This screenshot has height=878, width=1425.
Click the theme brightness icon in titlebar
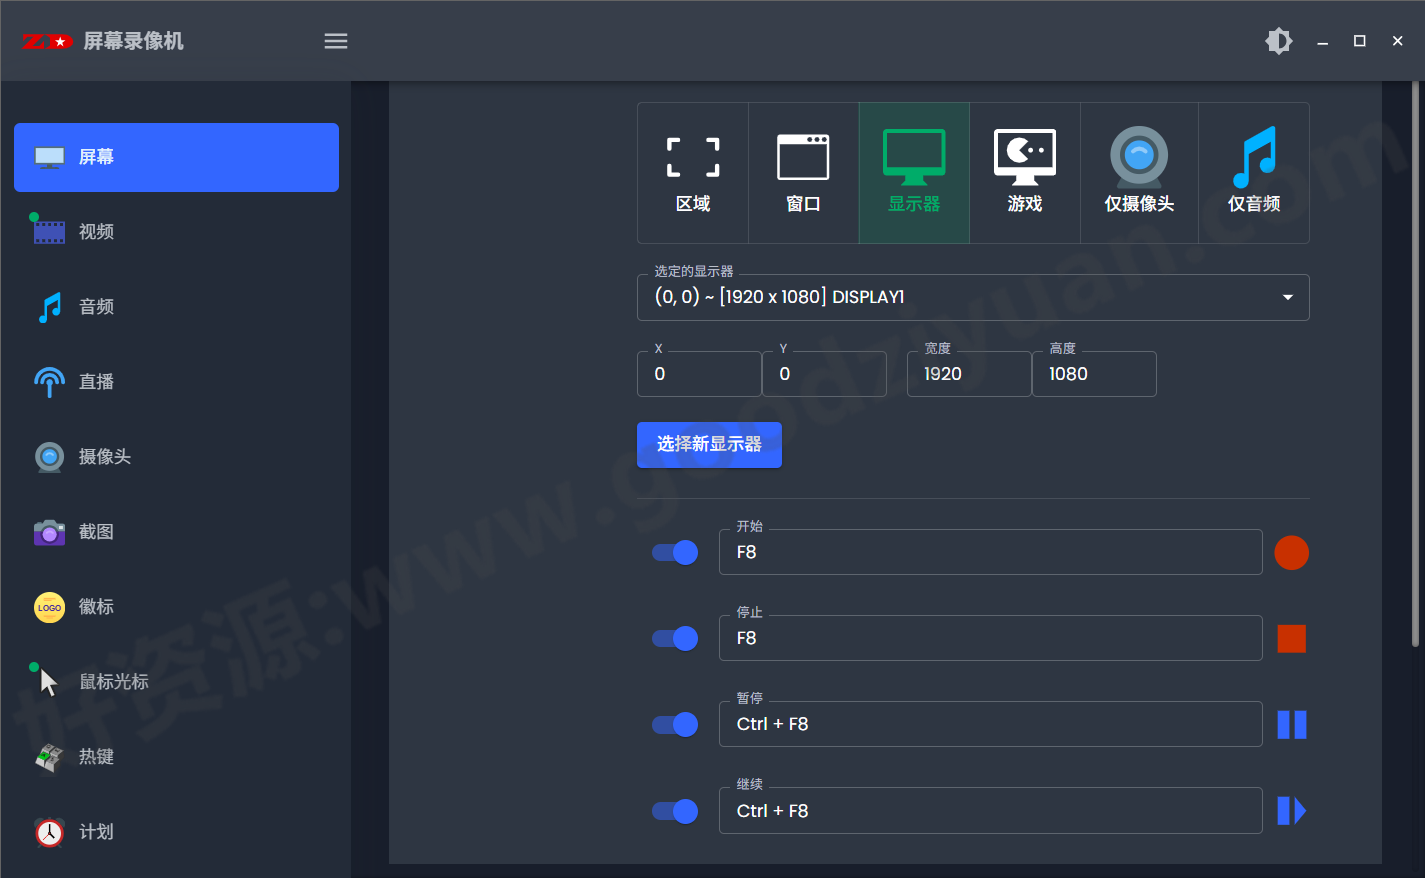pyautogui.click(x=1279, y=41)
